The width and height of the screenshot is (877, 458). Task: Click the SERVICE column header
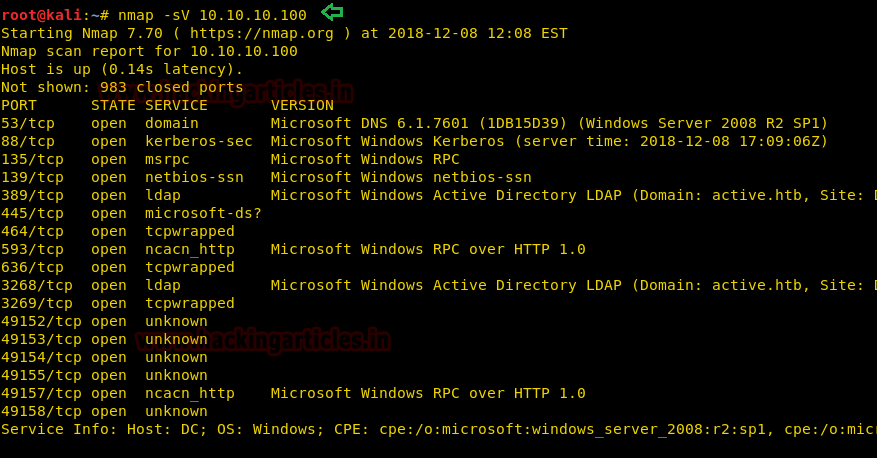pyautogui.click(x=176, y=105)
